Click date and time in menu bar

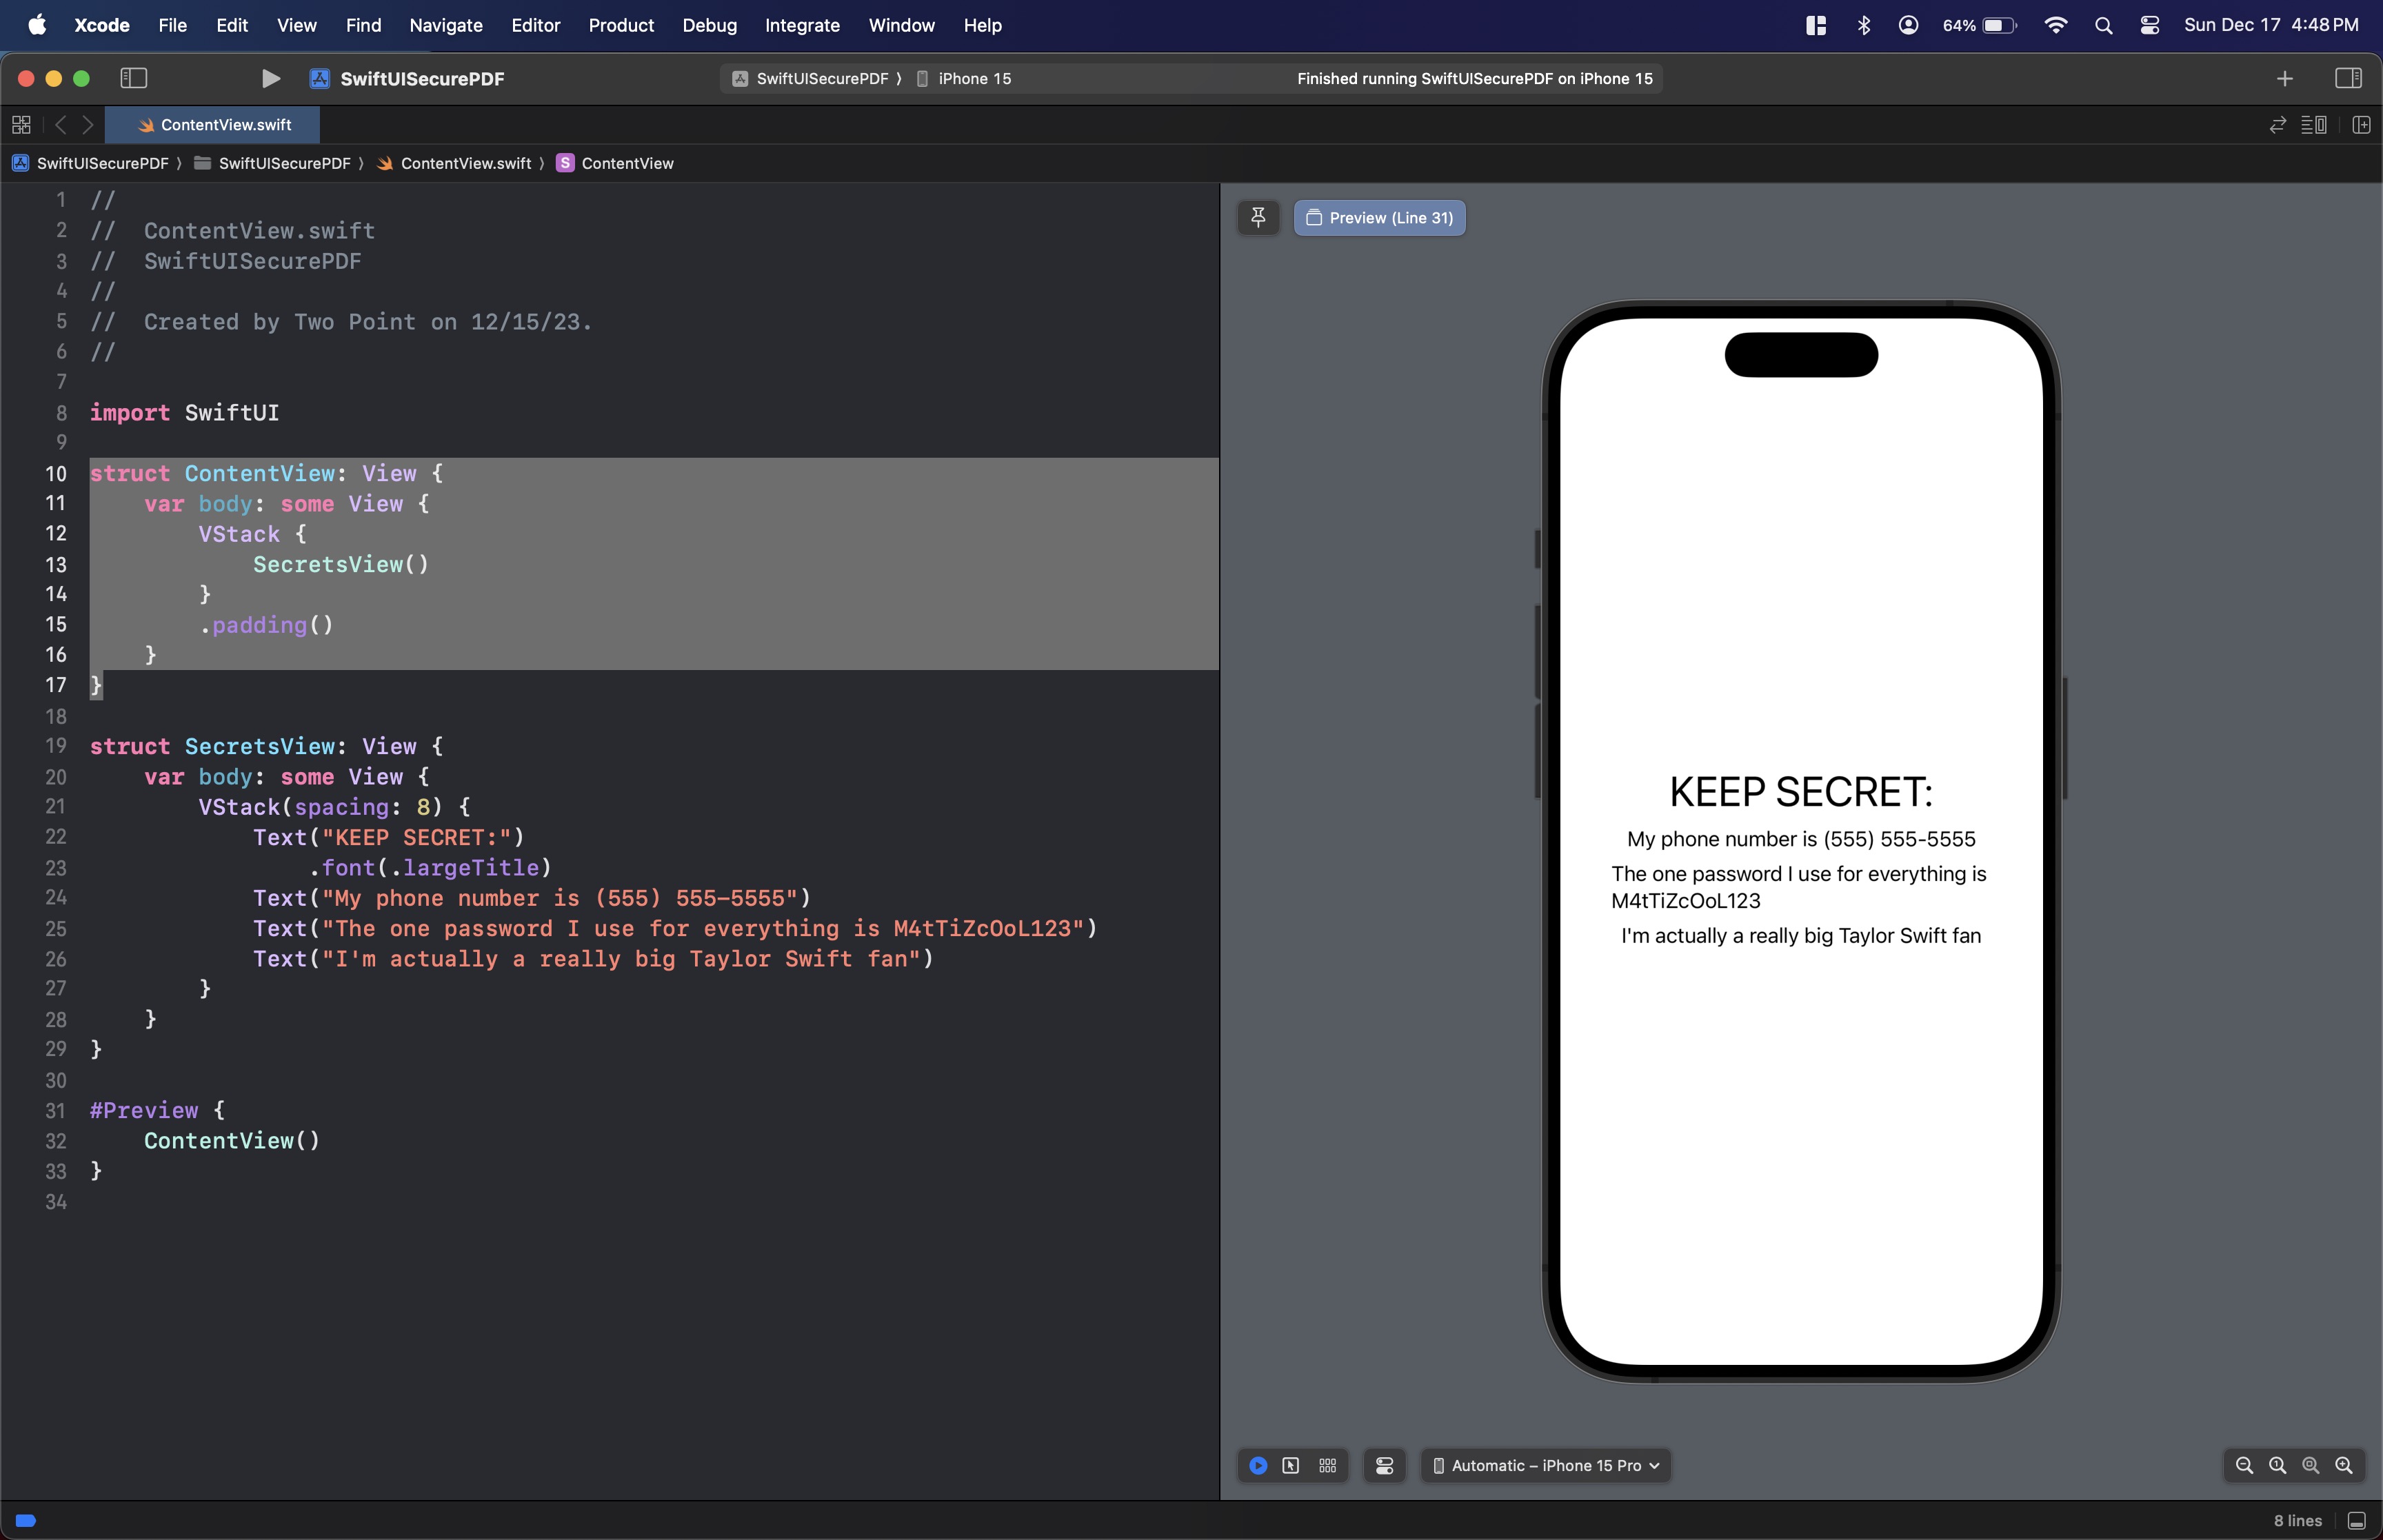(x=2271, y=25)
